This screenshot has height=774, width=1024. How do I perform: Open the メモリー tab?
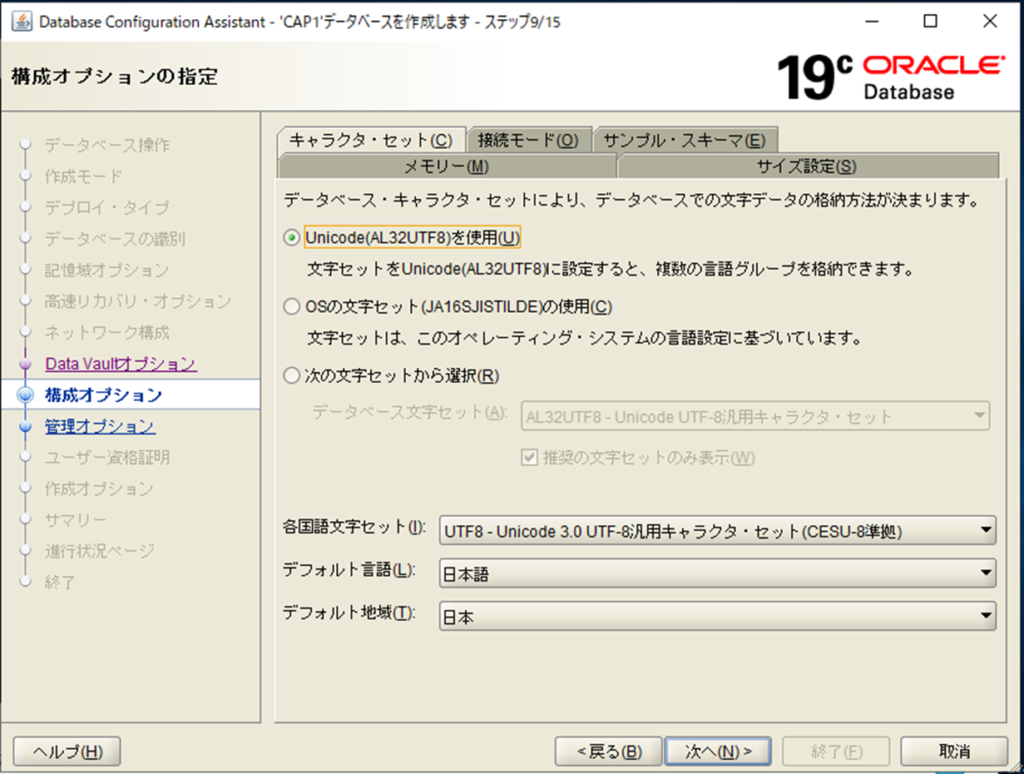coord(446,166)
